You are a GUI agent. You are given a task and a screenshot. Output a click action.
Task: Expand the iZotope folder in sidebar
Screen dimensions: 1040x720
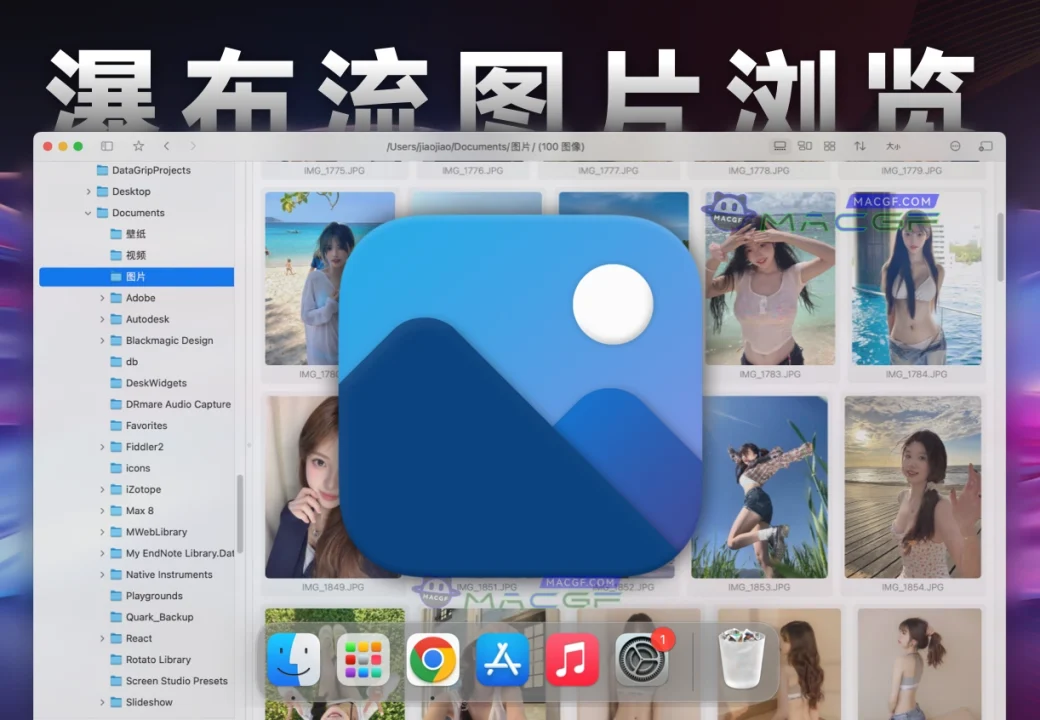click(x=101, y=489)
